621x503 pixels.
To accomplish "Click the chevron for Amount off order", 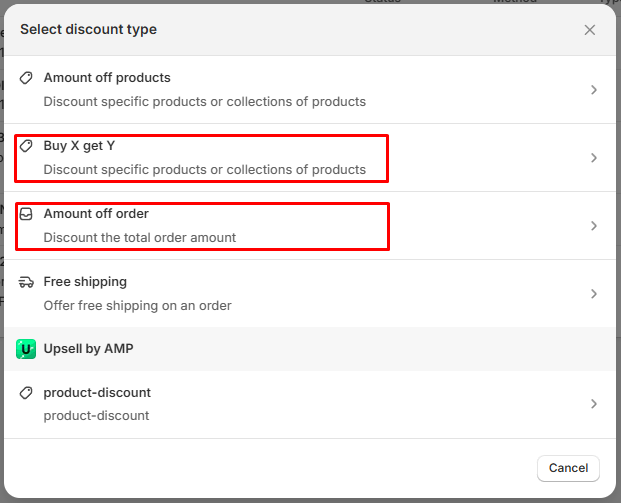I will click(x=593, y=226).
